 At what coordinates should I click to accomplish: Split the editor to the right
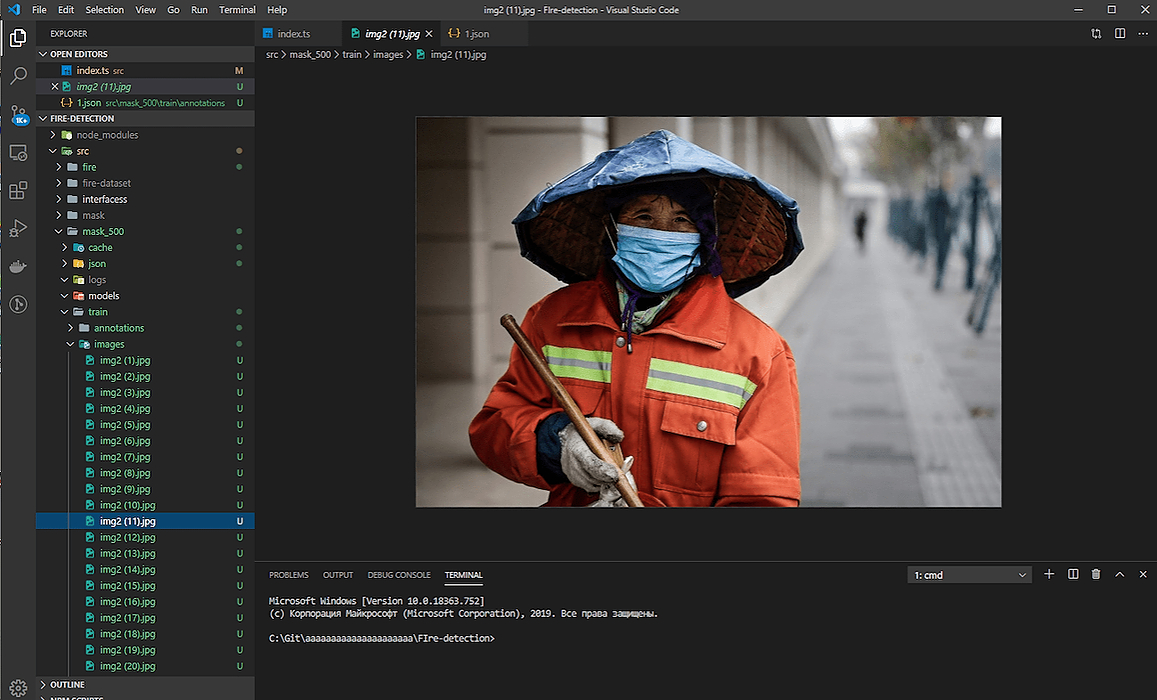tap(1120, 34)
